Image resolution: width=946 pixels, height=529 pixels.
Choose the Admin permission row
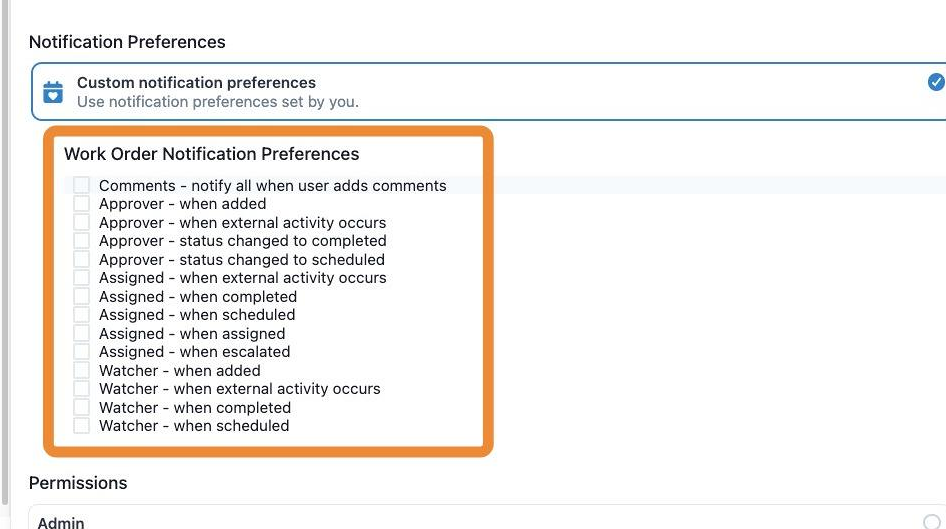pyautogui.click(x=487, y=518)
